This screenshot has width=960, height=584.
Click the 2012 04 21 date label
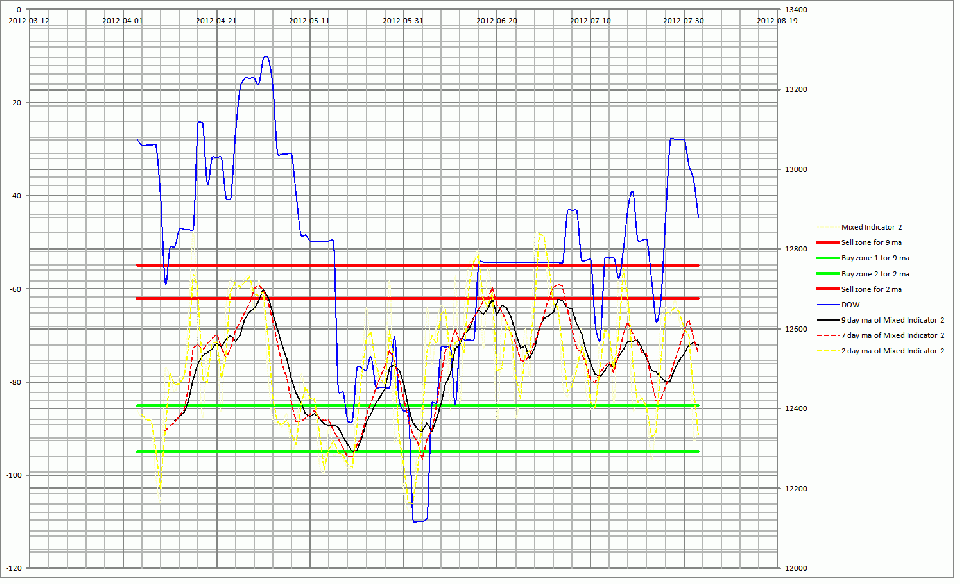pyautogui.click(x=216, y=20)
